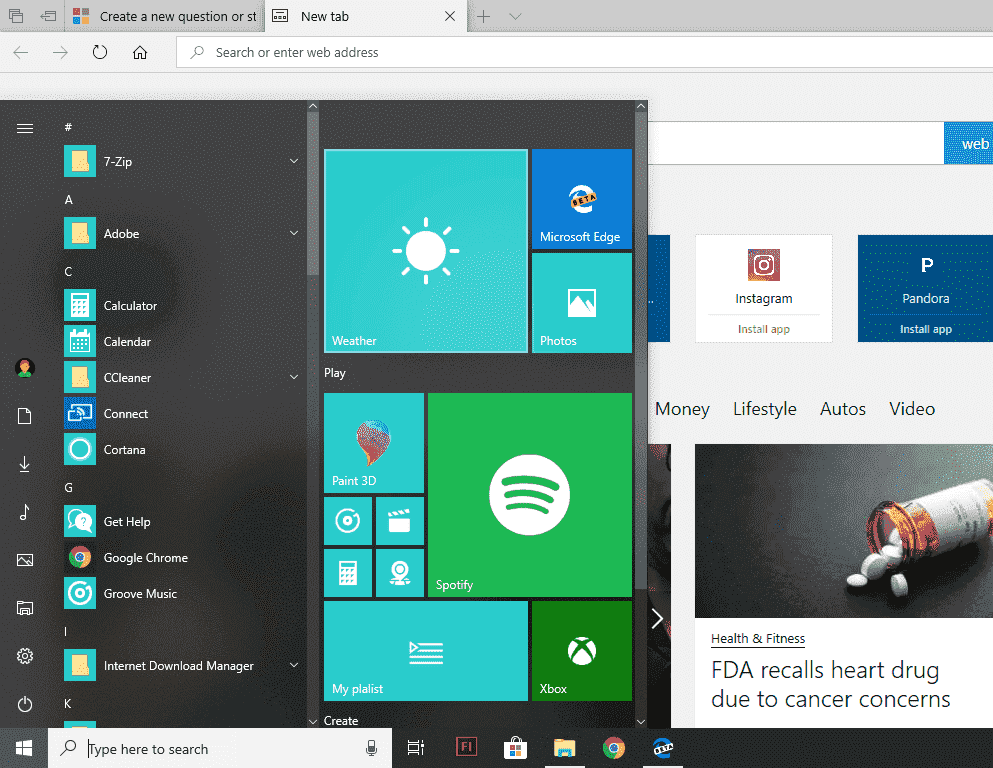
Task: Open Music folder from the Start sidebar
Action: pyautogui.click(x=25, y=512)
